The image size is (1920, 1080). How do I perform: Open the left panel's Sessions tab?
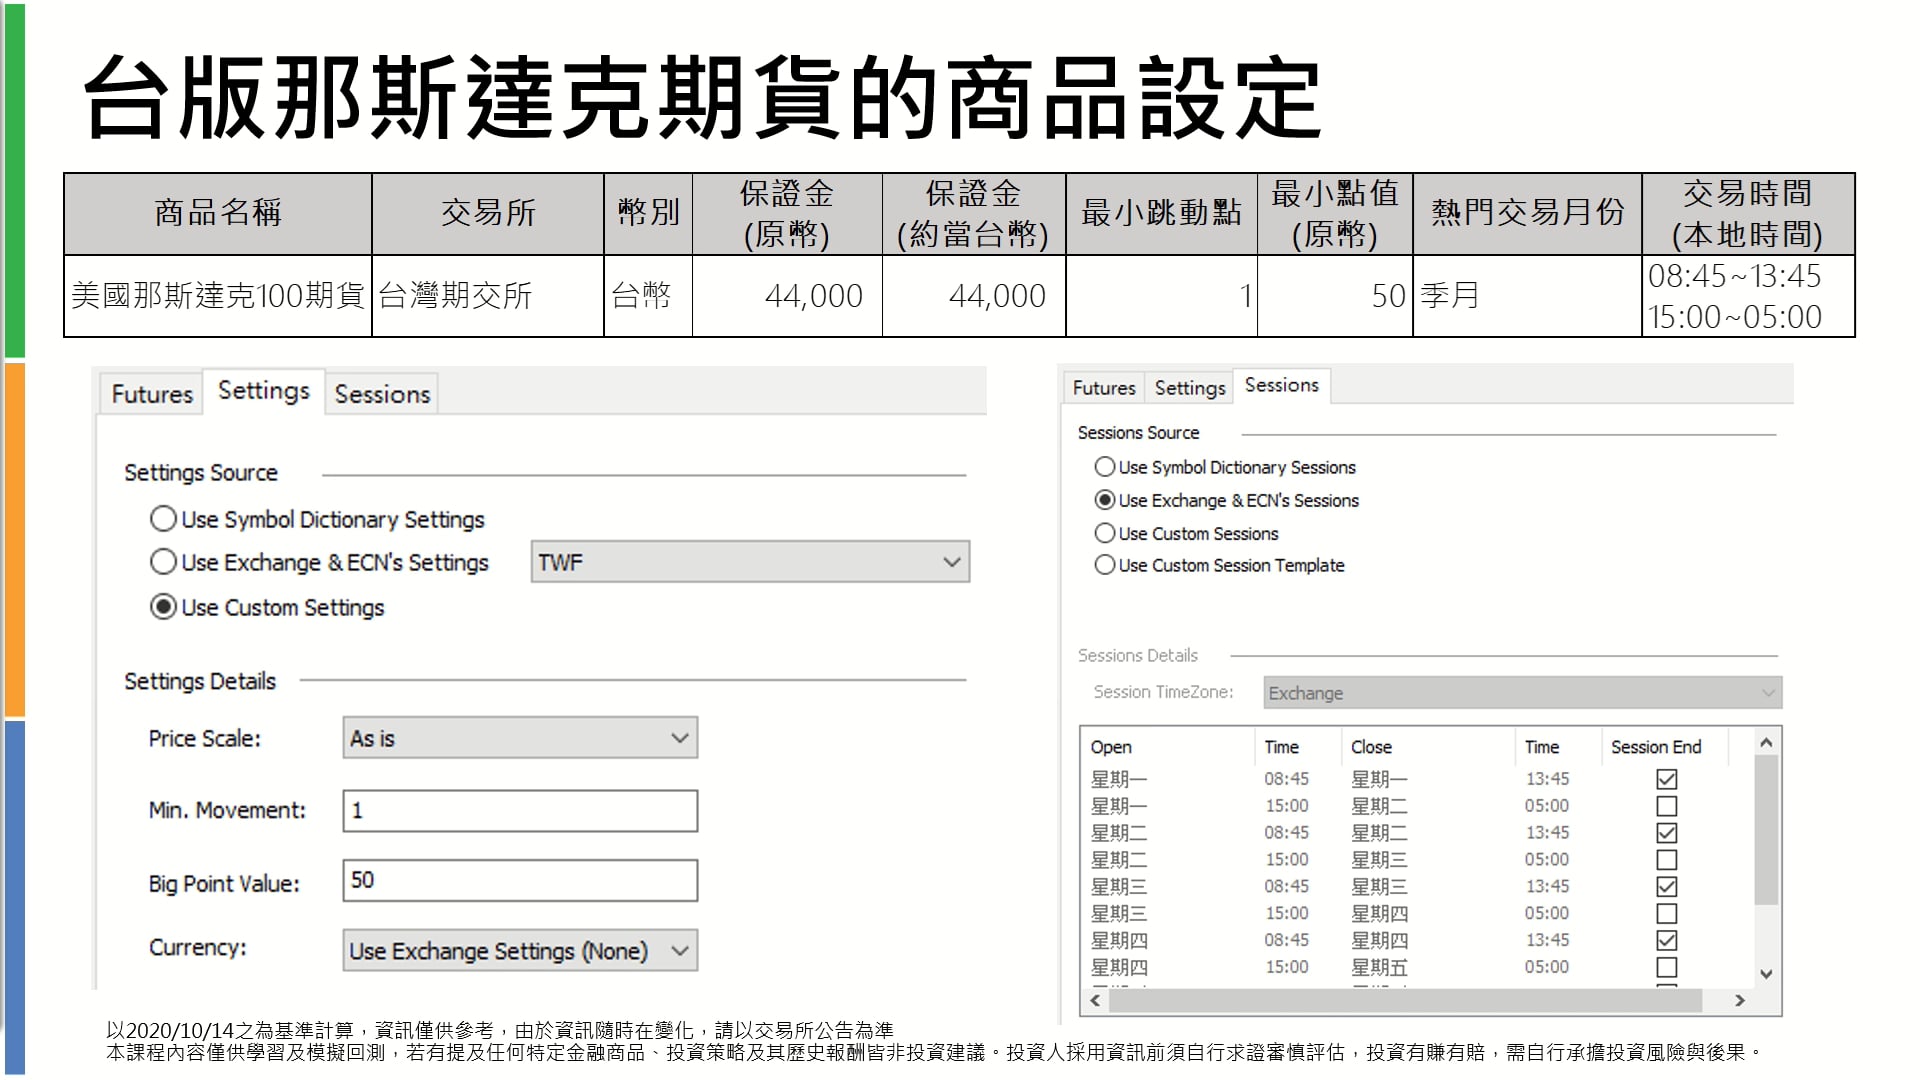click(382, 394)
